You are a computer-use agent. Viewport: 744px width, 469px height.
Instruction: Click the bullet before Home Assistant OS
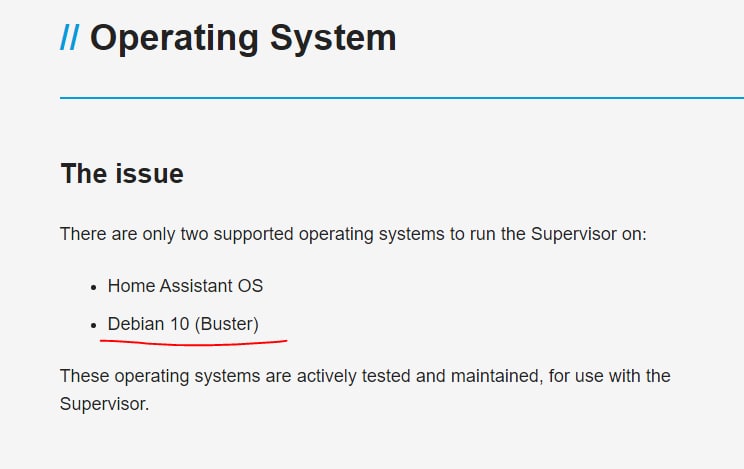tap(94, 287)
